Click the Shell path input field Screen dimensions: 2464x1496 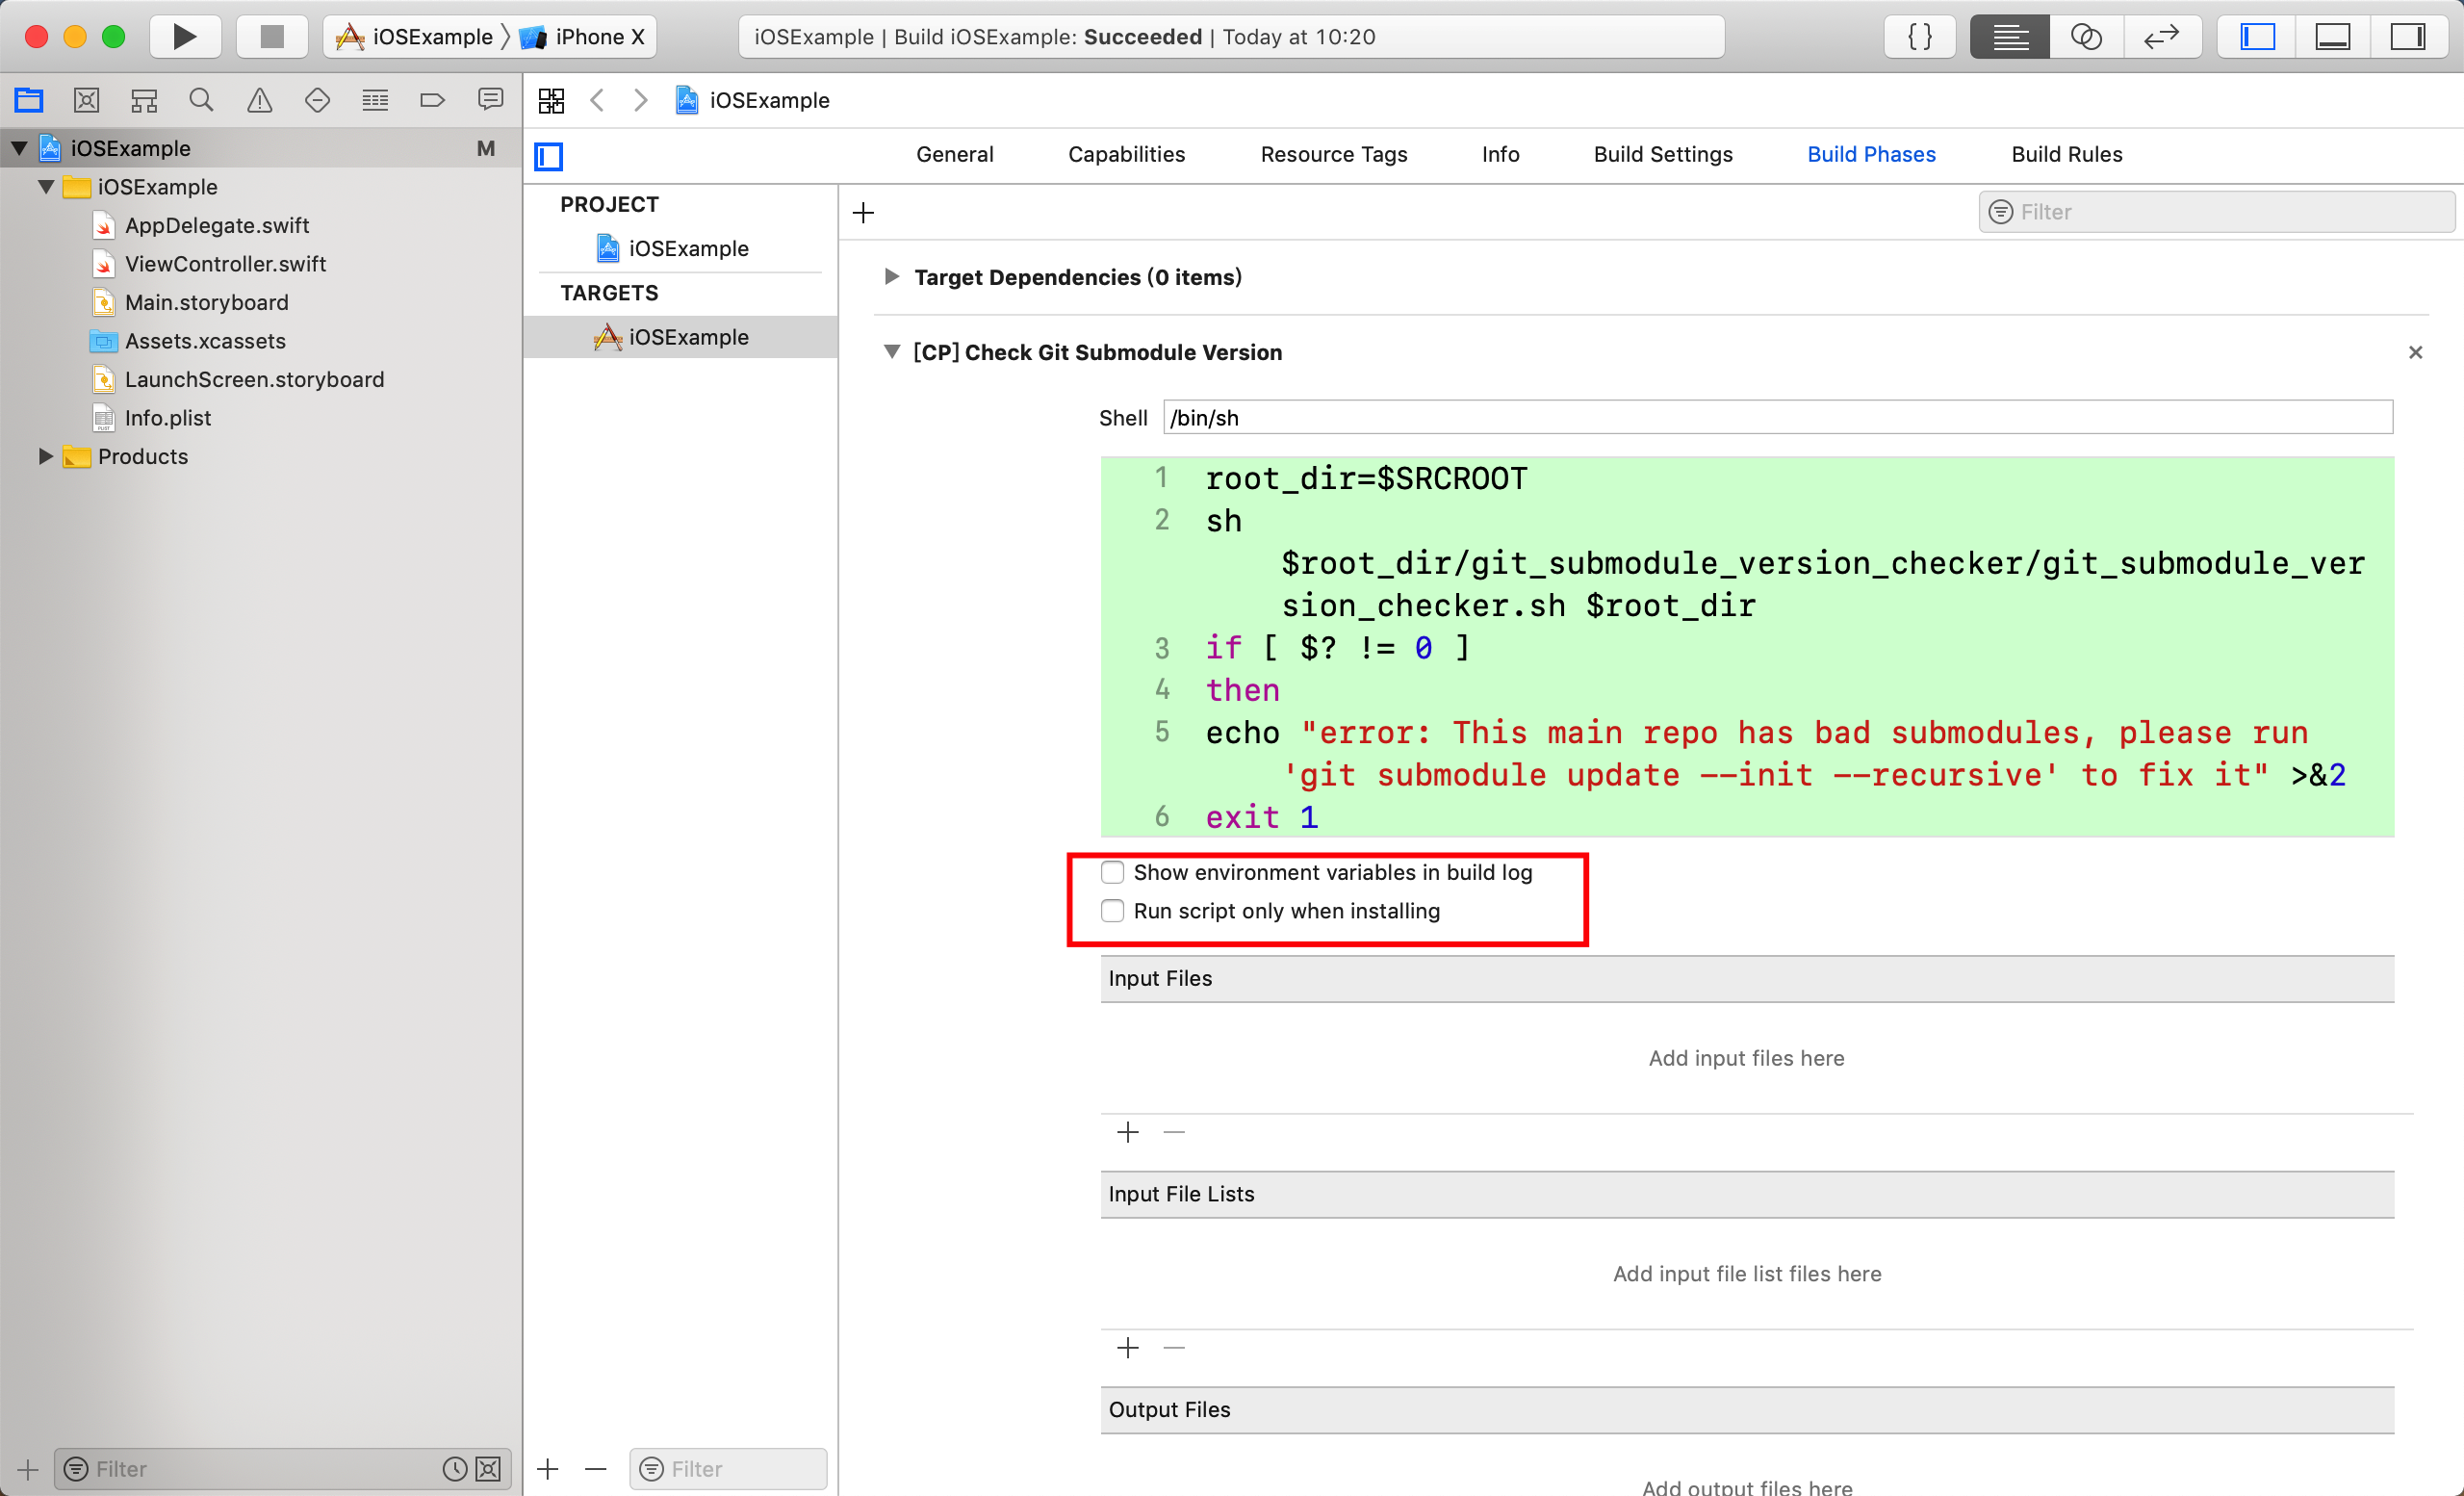coord(1777,418)
